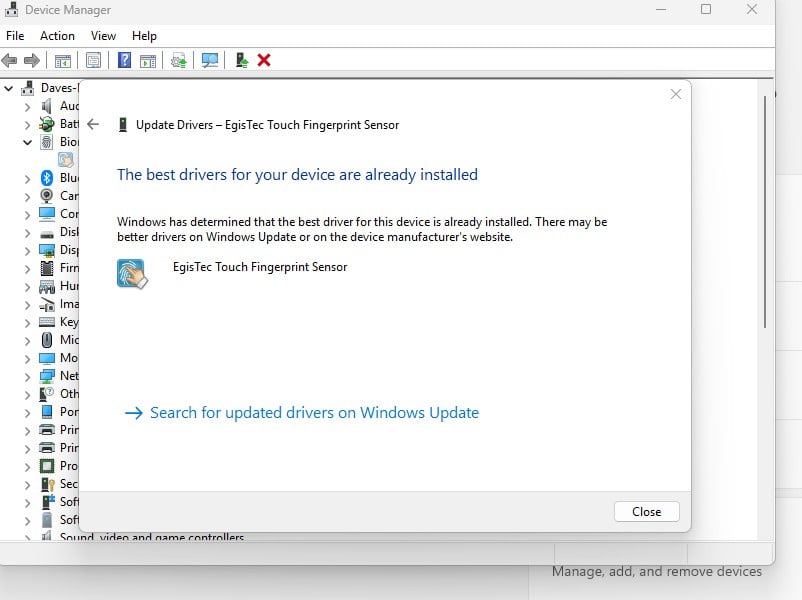Select the Computer category icon
802x600 pixels.
tap(47, 214)
